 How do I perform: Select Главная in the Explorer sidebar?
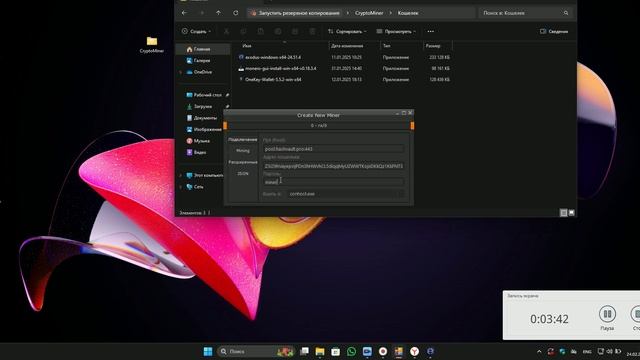[x=203, y=49]
